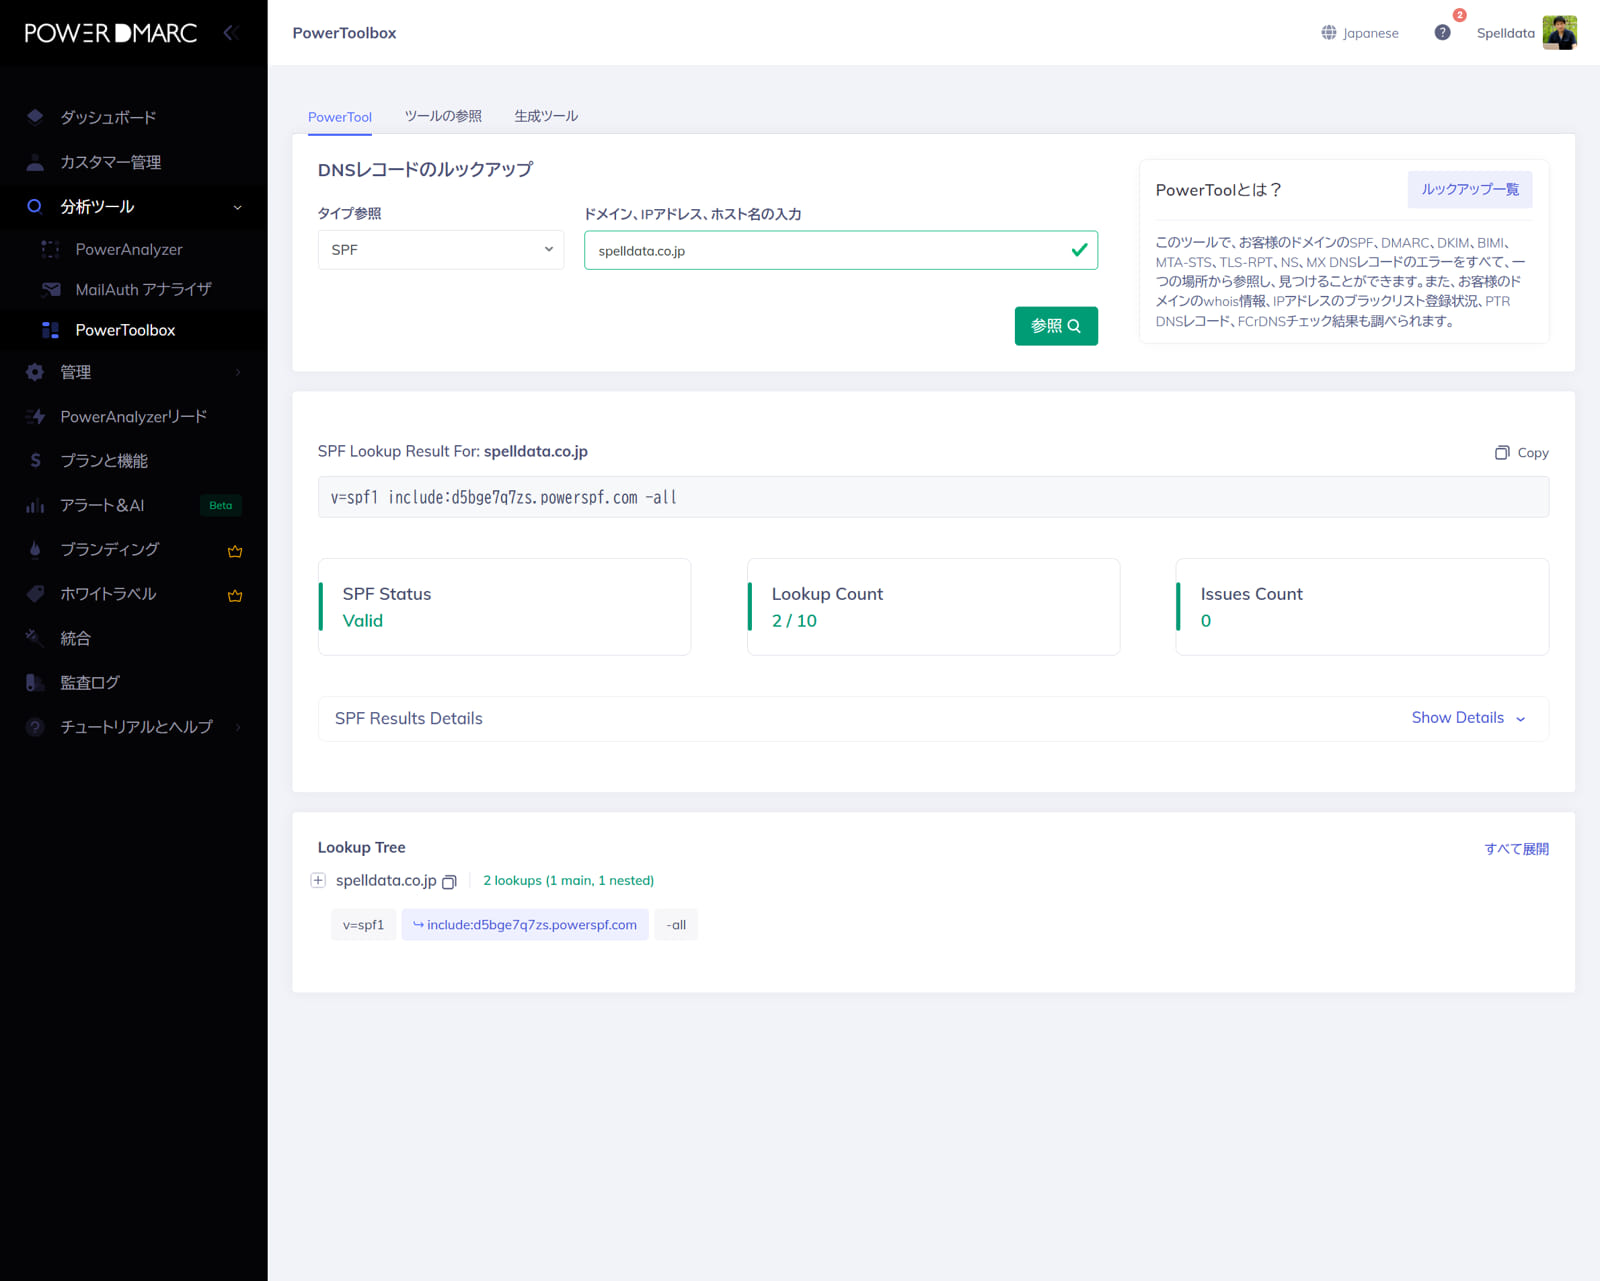Viewport: 1600px width, 1281px height.
Task: Click the v=spf1 tag in Lookup Tree
Action: pyautogui.click(x=363, y=925)
